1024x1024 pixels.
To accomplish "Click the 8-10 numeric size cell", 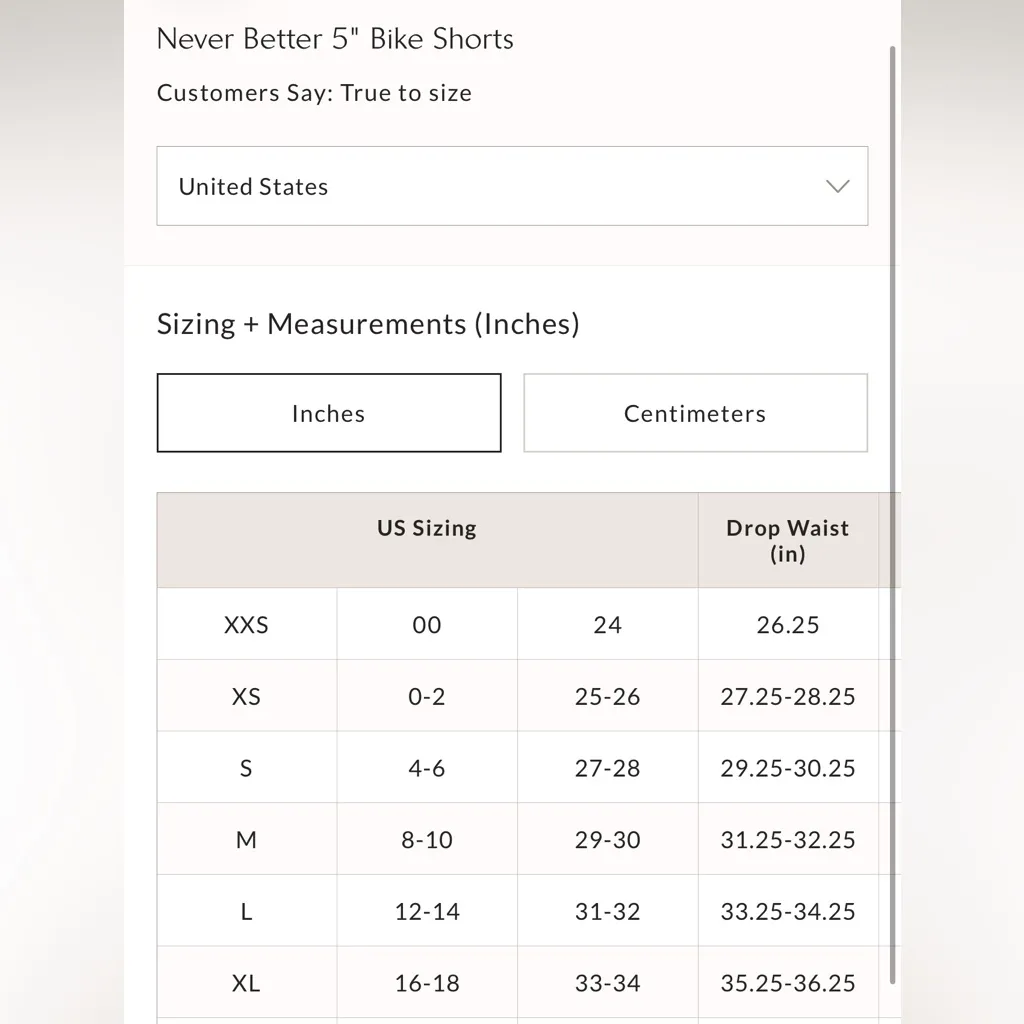I will pos(427,840).
